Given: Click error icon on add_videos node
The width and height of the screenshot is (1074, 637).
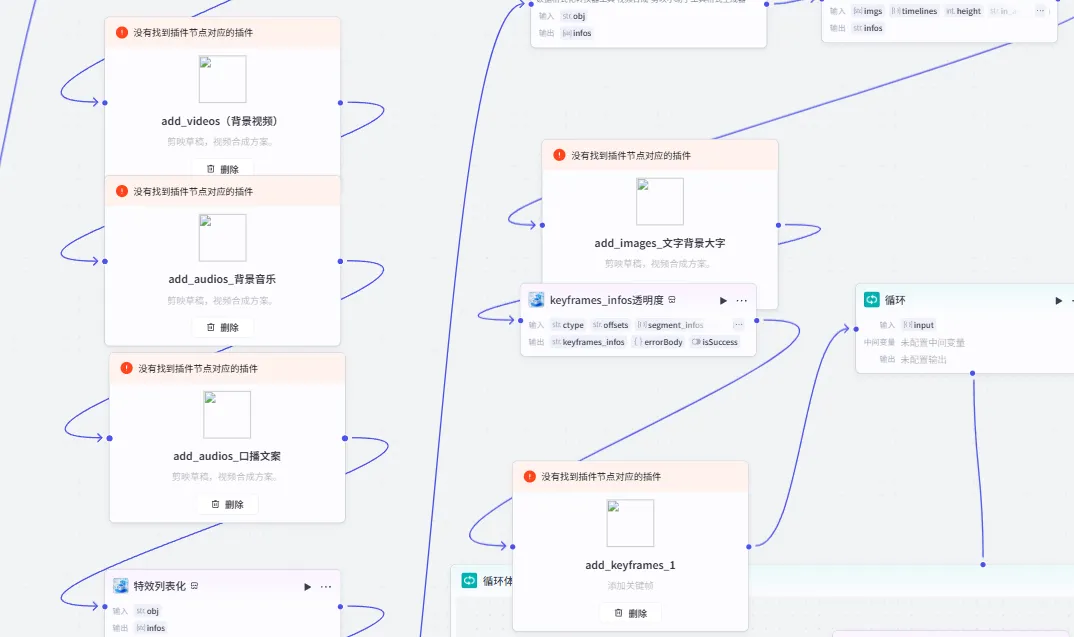Looking at the screenshot, I should pyautogui.click(x=122, y=32).
